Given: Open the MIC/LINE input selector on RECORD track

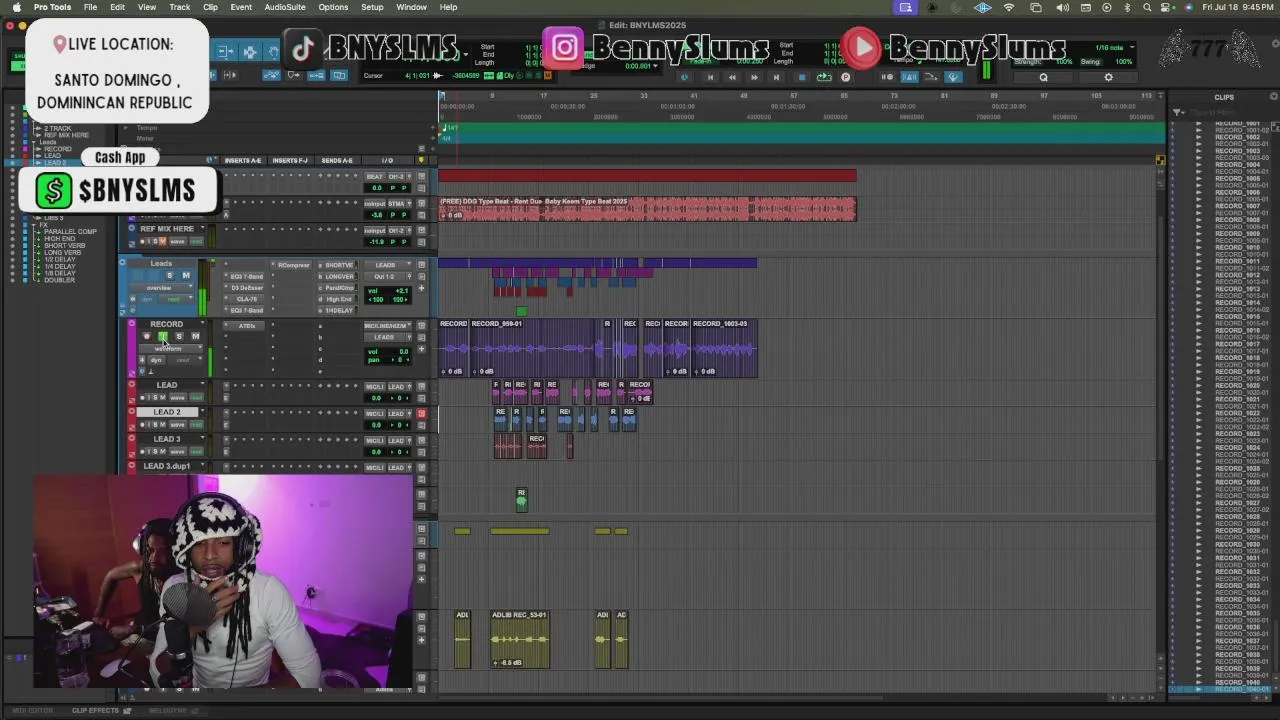Looking at the screenshot, I should pyautogui.click(x=387, y=326).
